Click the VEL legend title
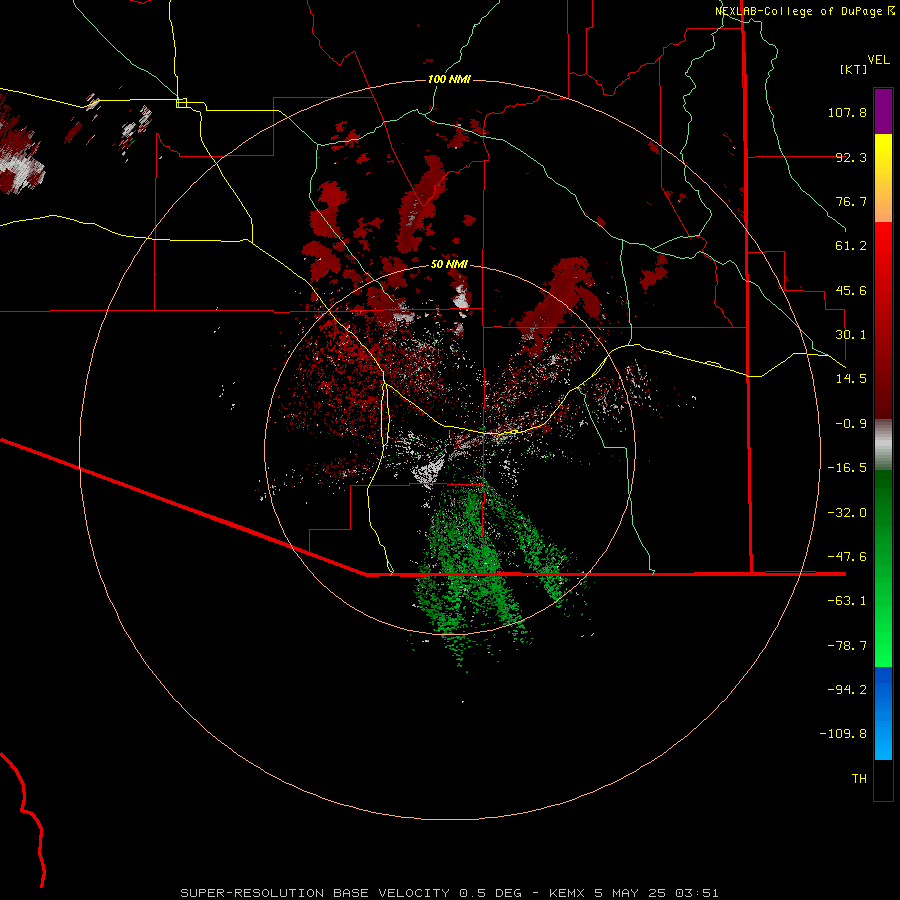This screenshot has height=900, width=900. point(878,60)
